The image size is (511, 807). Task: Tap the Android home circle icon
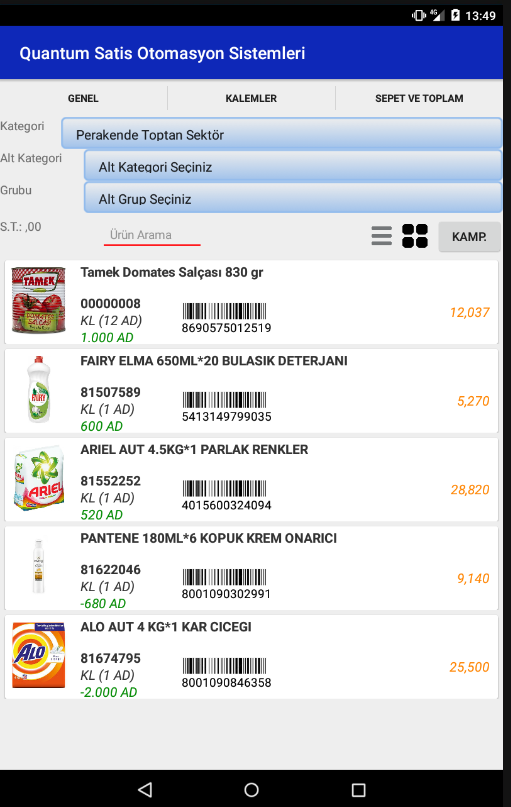coord(251,790)
